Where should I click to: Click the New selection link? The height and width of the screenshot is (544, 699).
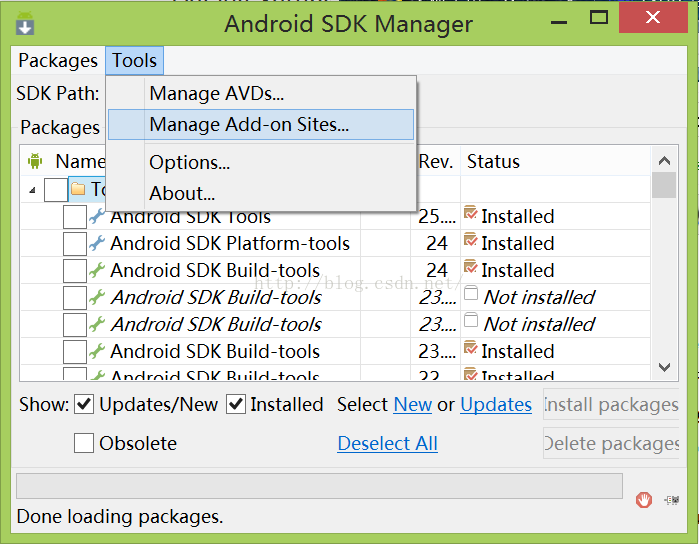click(412, 405)
